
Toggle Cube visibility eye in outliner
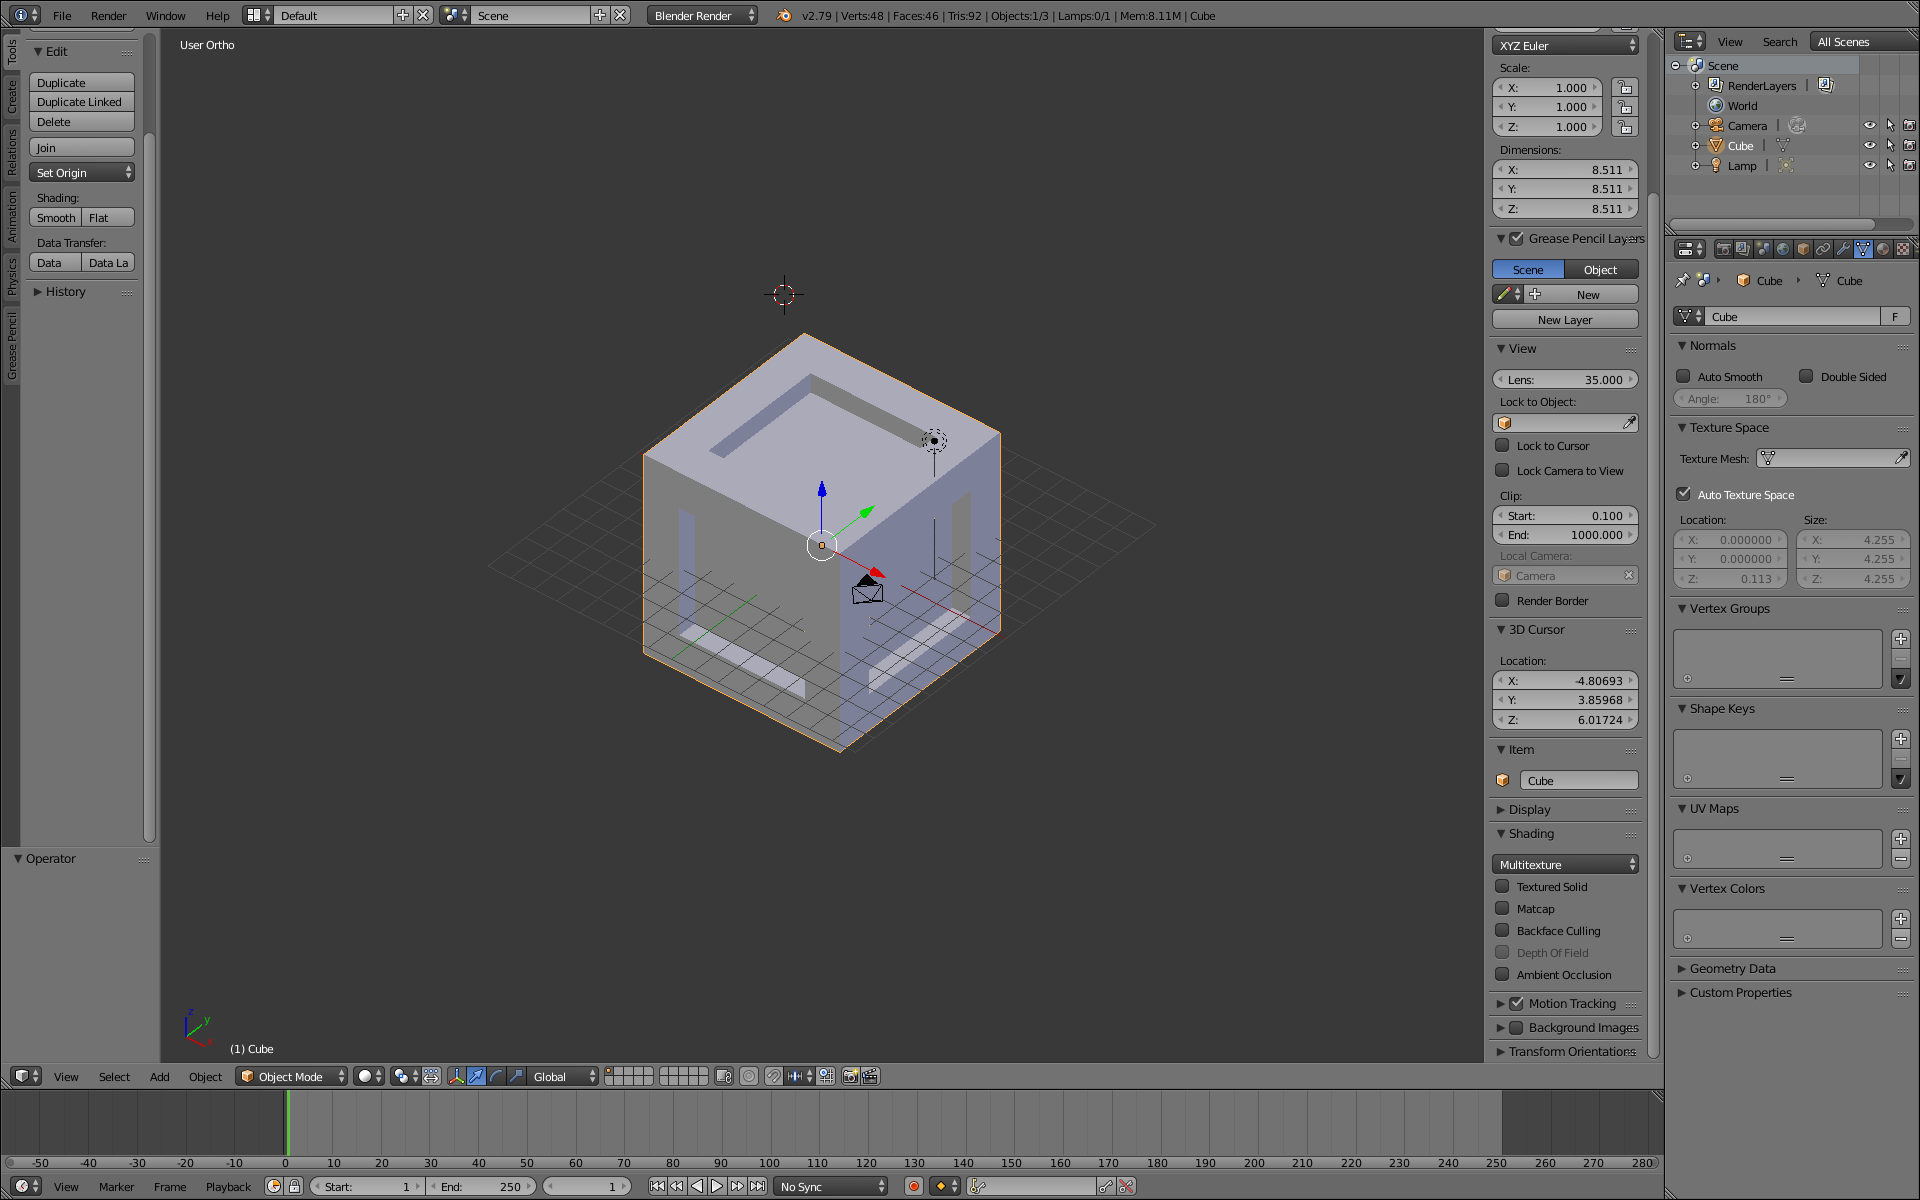(x=1869, y=146)
